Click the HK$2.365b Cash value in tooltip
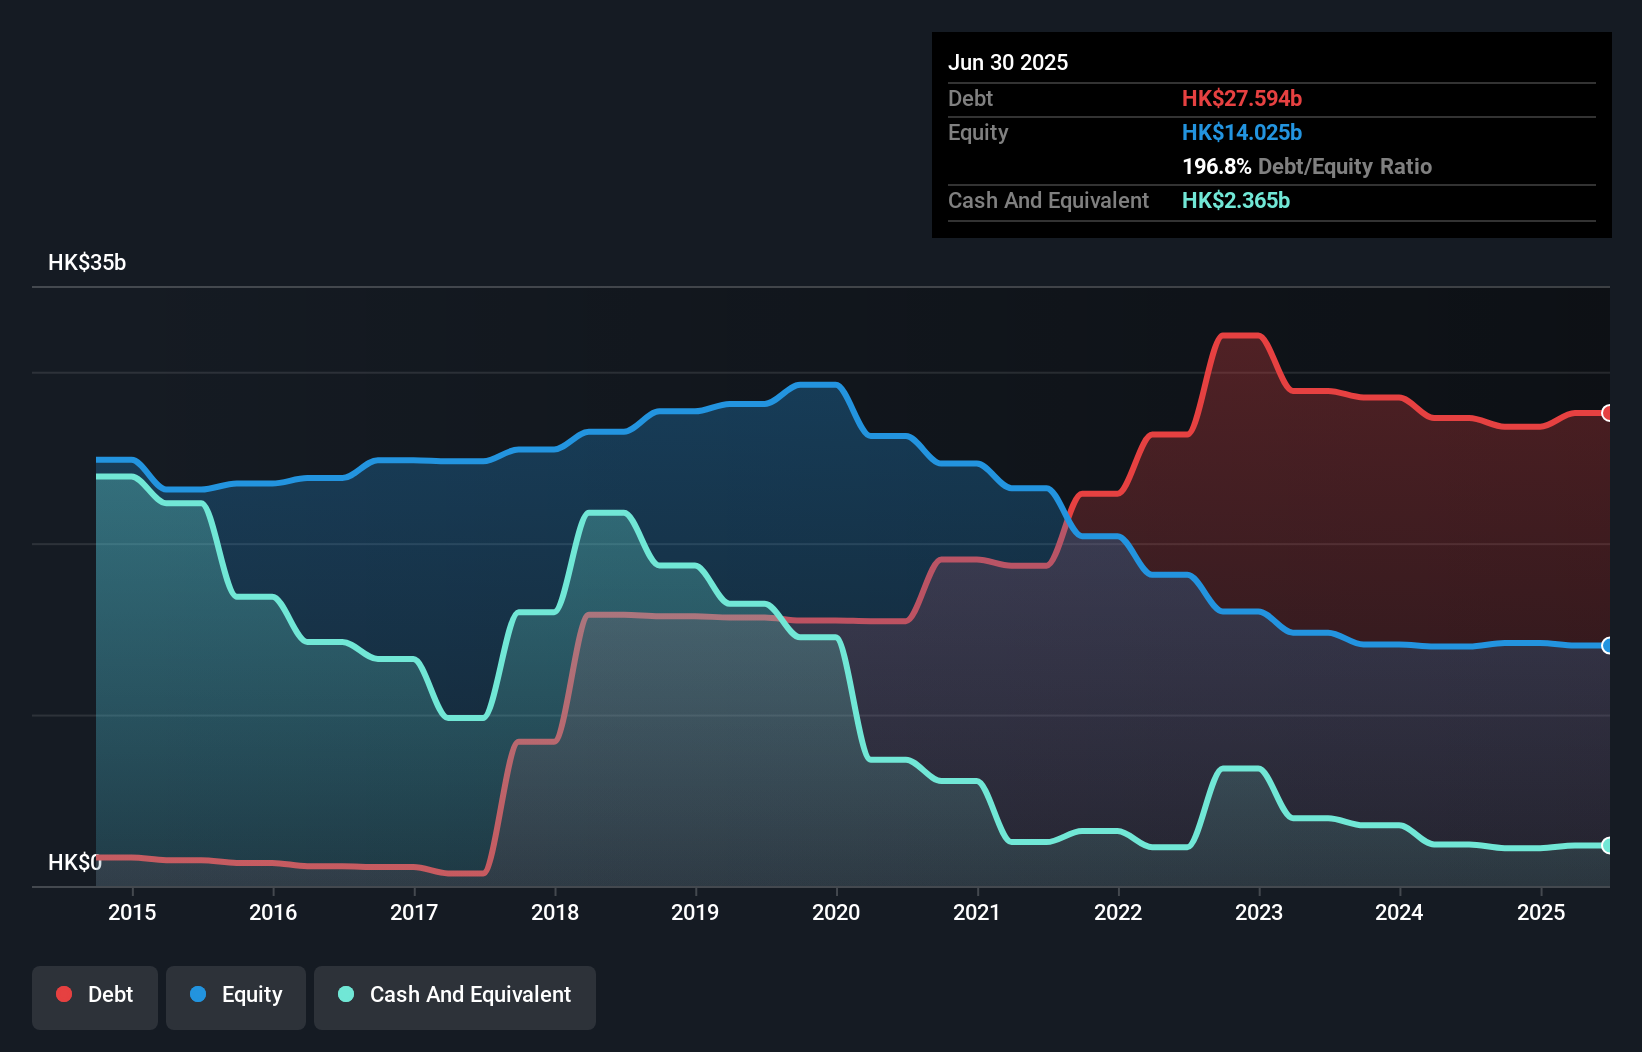 [1237, 200]
